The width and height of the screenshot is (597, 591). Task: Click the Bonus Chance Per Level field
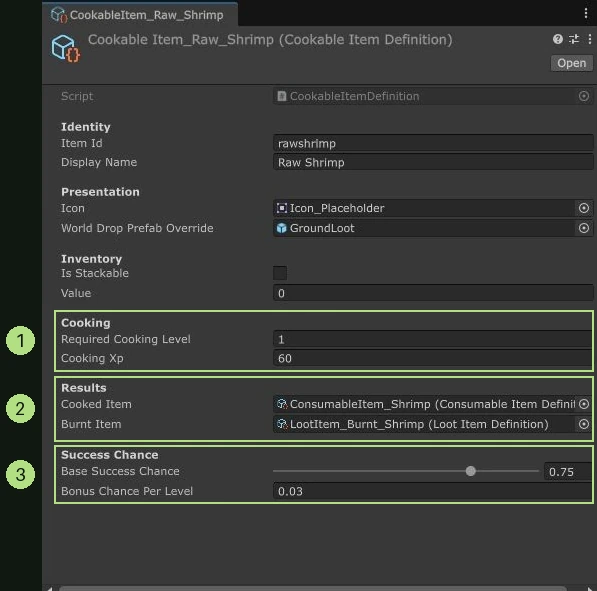pos(432,491)
